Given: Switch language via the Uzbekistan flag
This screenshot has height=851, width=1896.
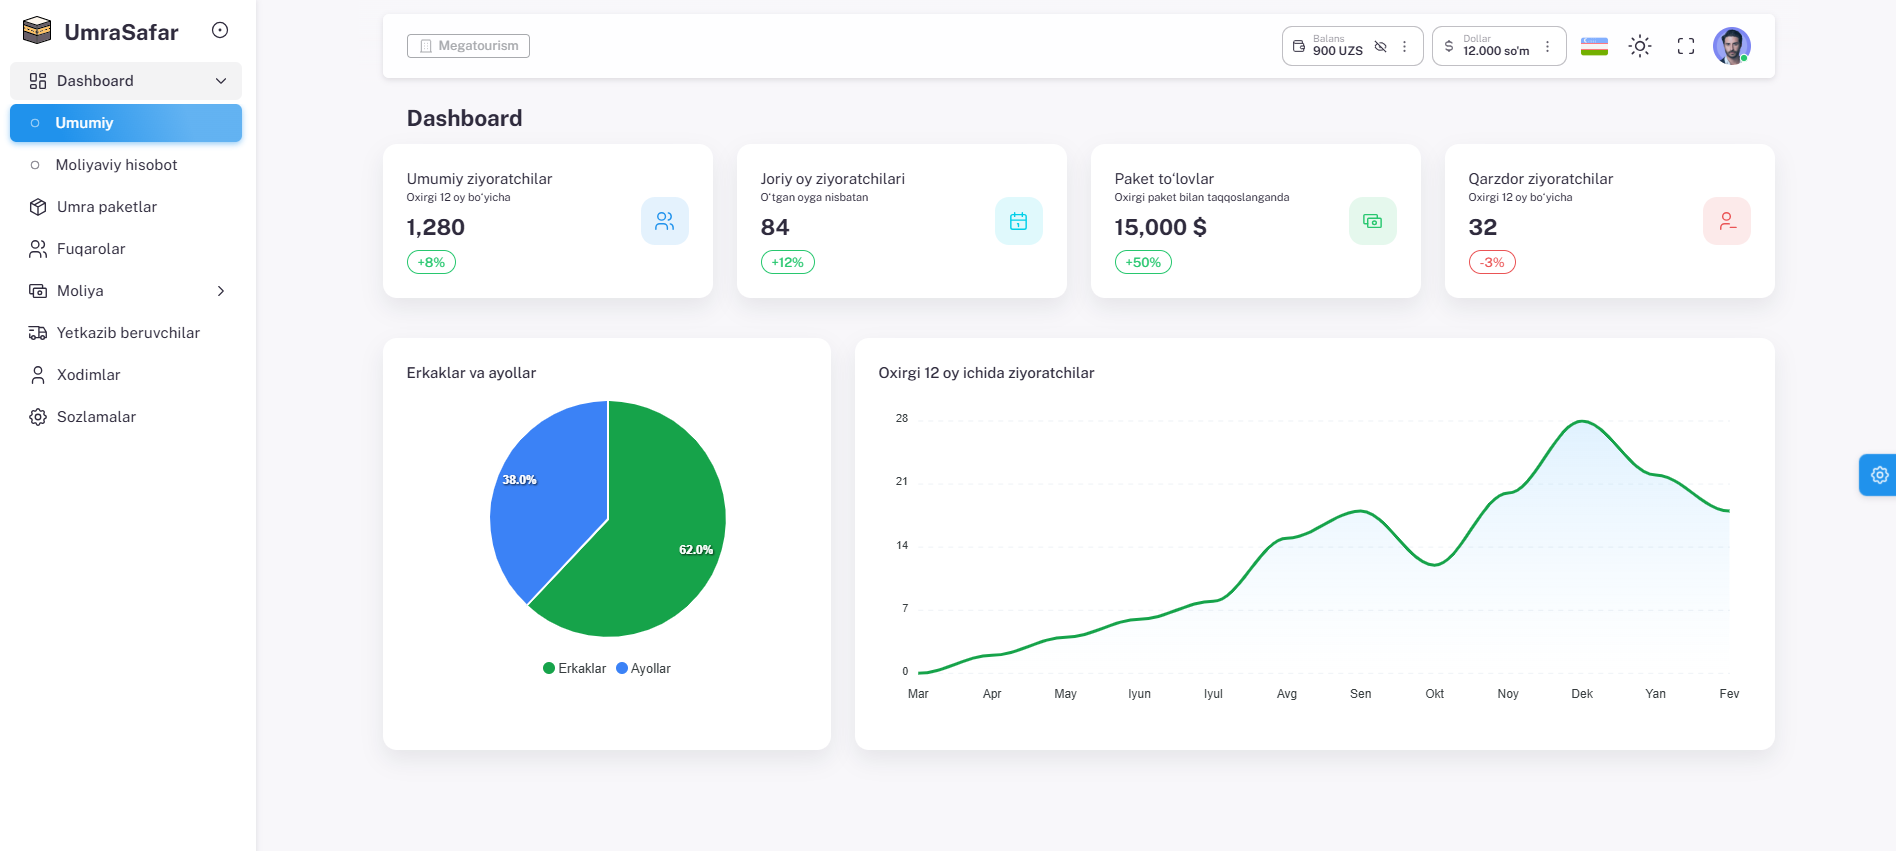Looking at the screenshot, I should tap(1594, 46).
